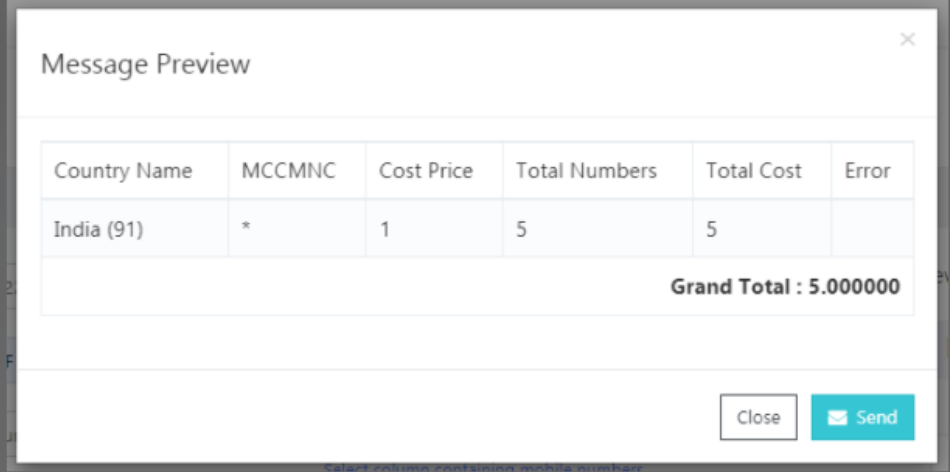Select the Error column header

(x=867, y=171)
